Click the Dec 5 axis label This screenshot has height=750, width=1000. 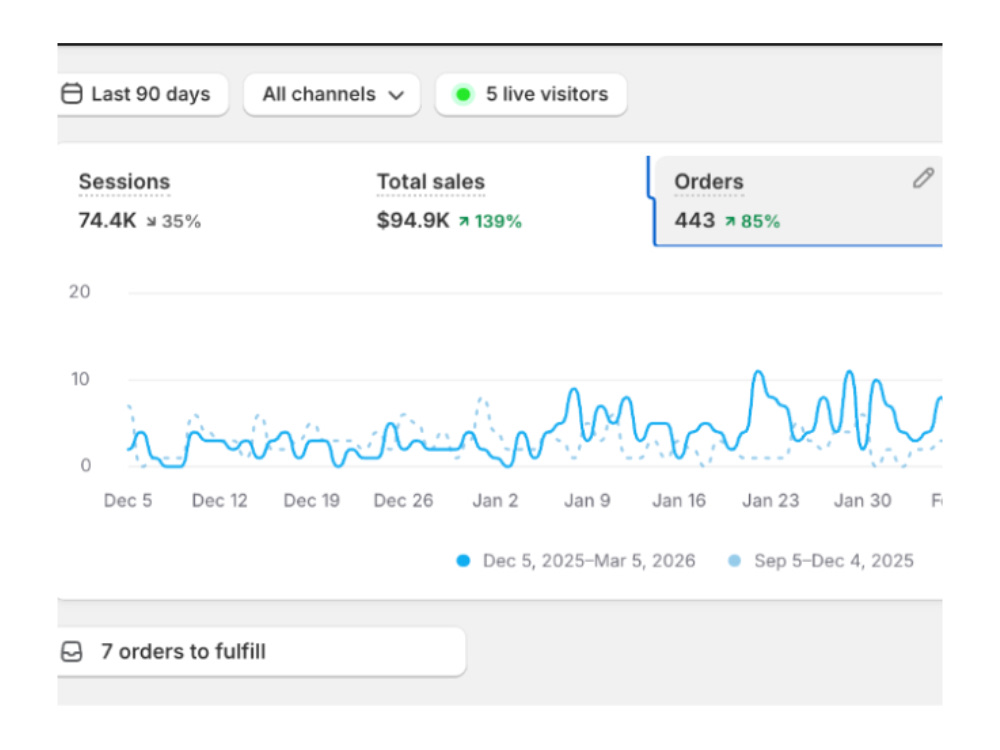pos(128,501)
